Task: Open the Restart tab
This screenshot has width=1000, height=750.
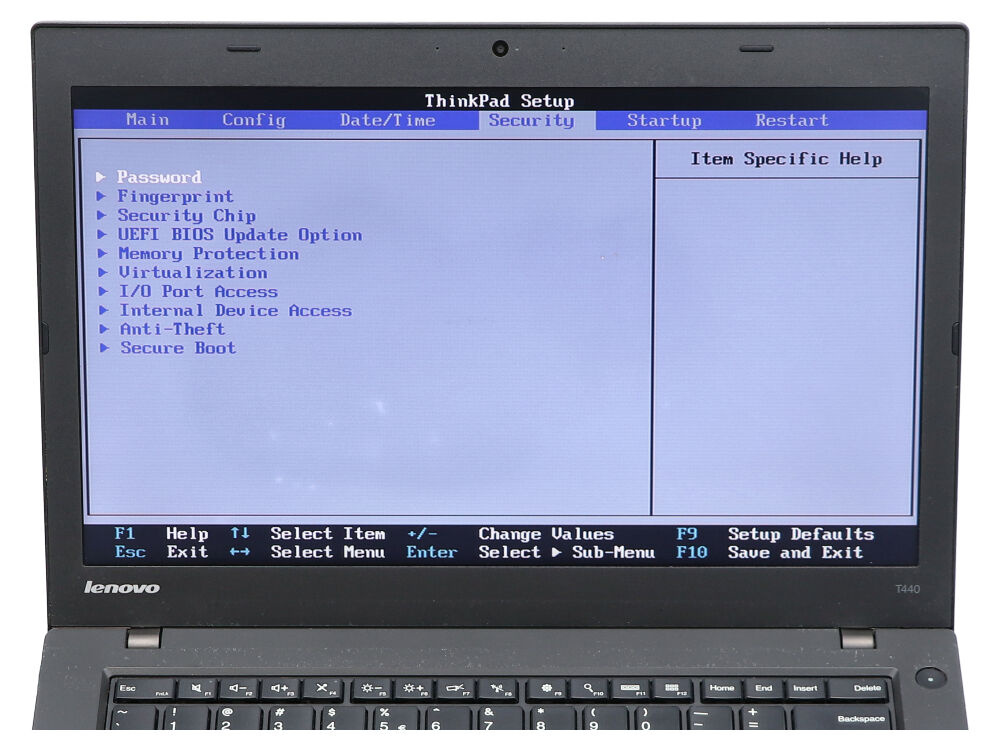Action: (x=791, y=120)
